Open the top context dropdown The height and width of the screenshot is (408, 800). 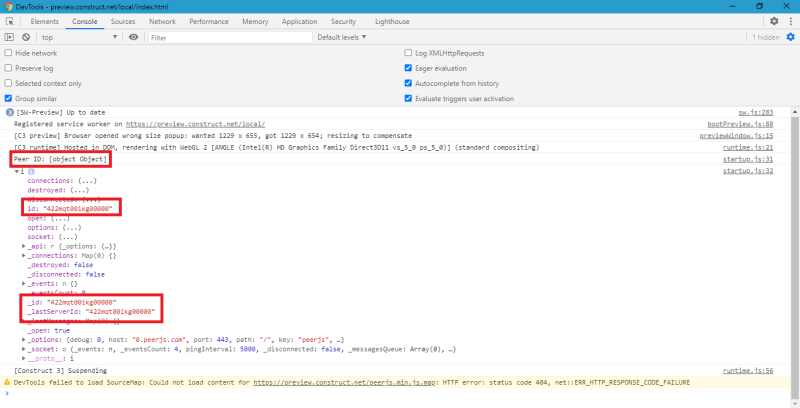pos(80,37)
